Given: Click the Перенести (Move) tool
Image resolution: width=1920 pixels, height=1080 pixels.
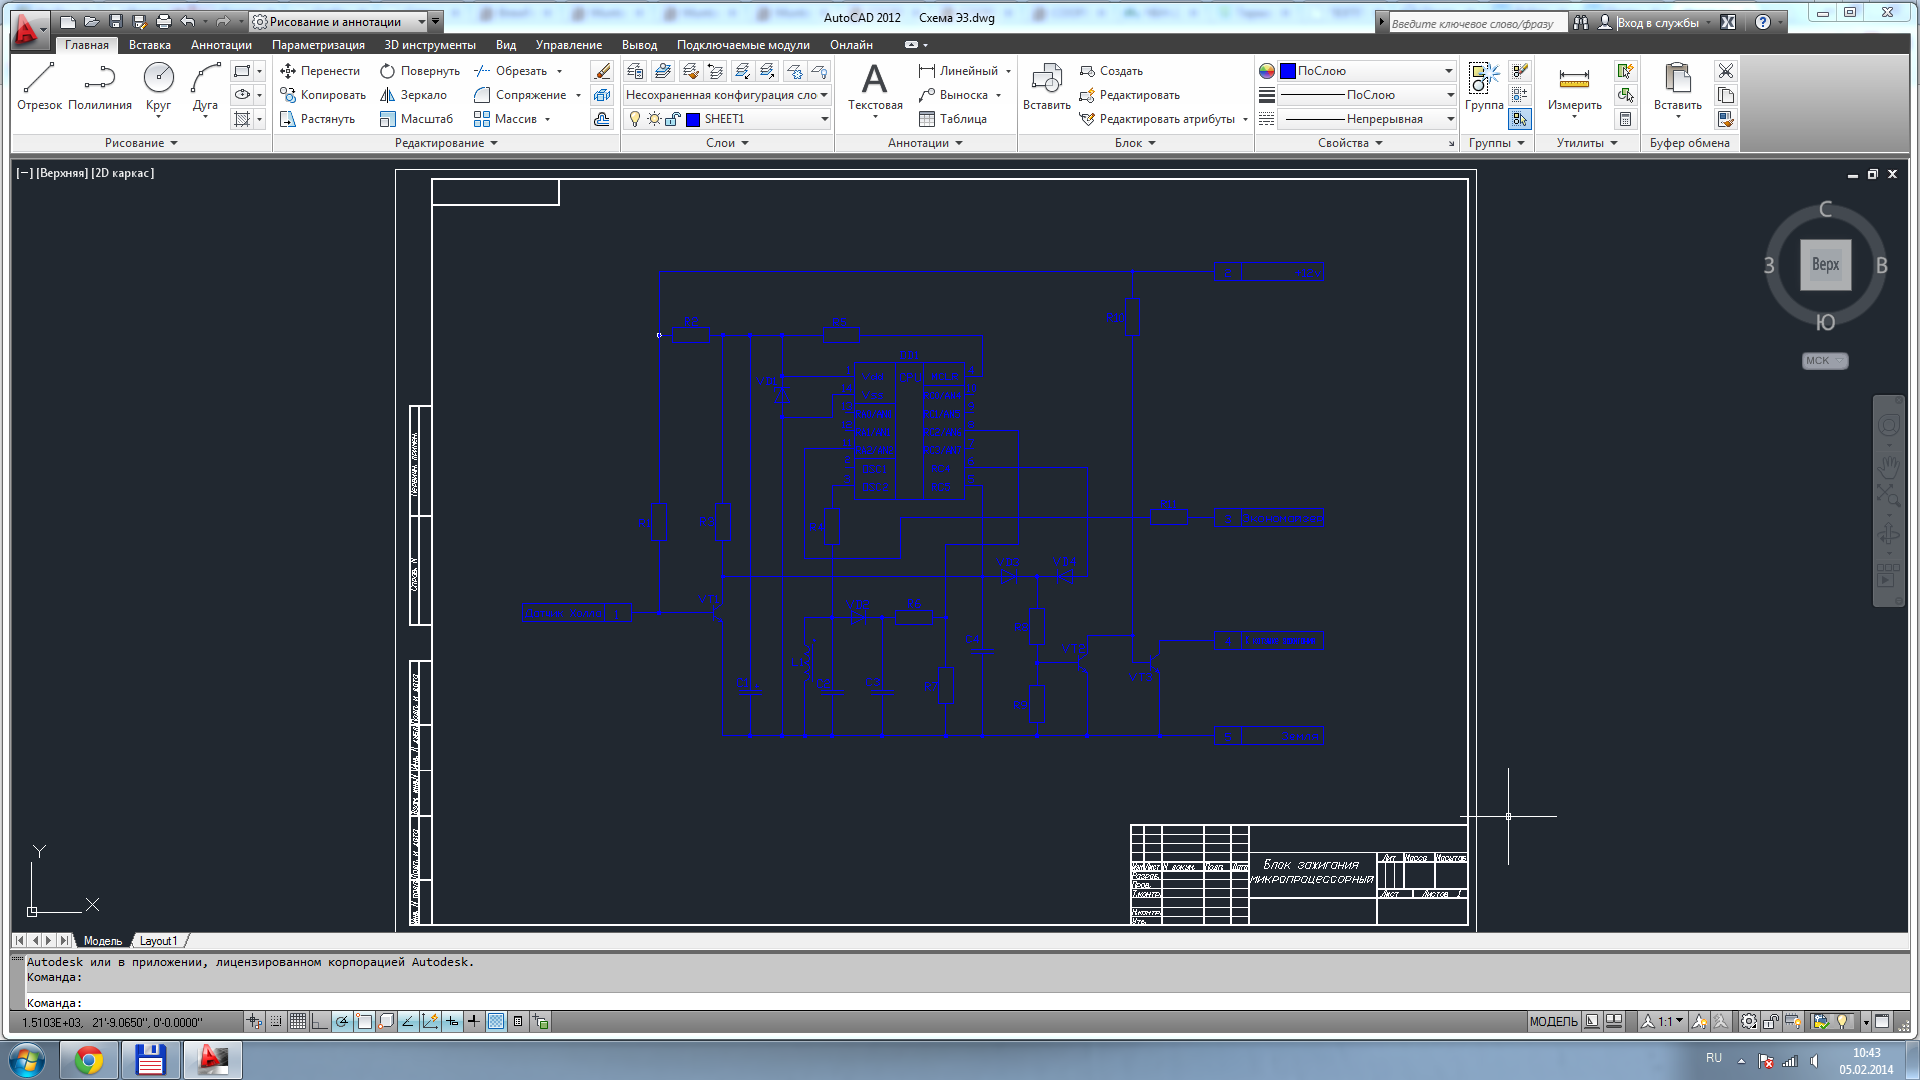Looking at the screenshot, I should (x=320, y=71).
